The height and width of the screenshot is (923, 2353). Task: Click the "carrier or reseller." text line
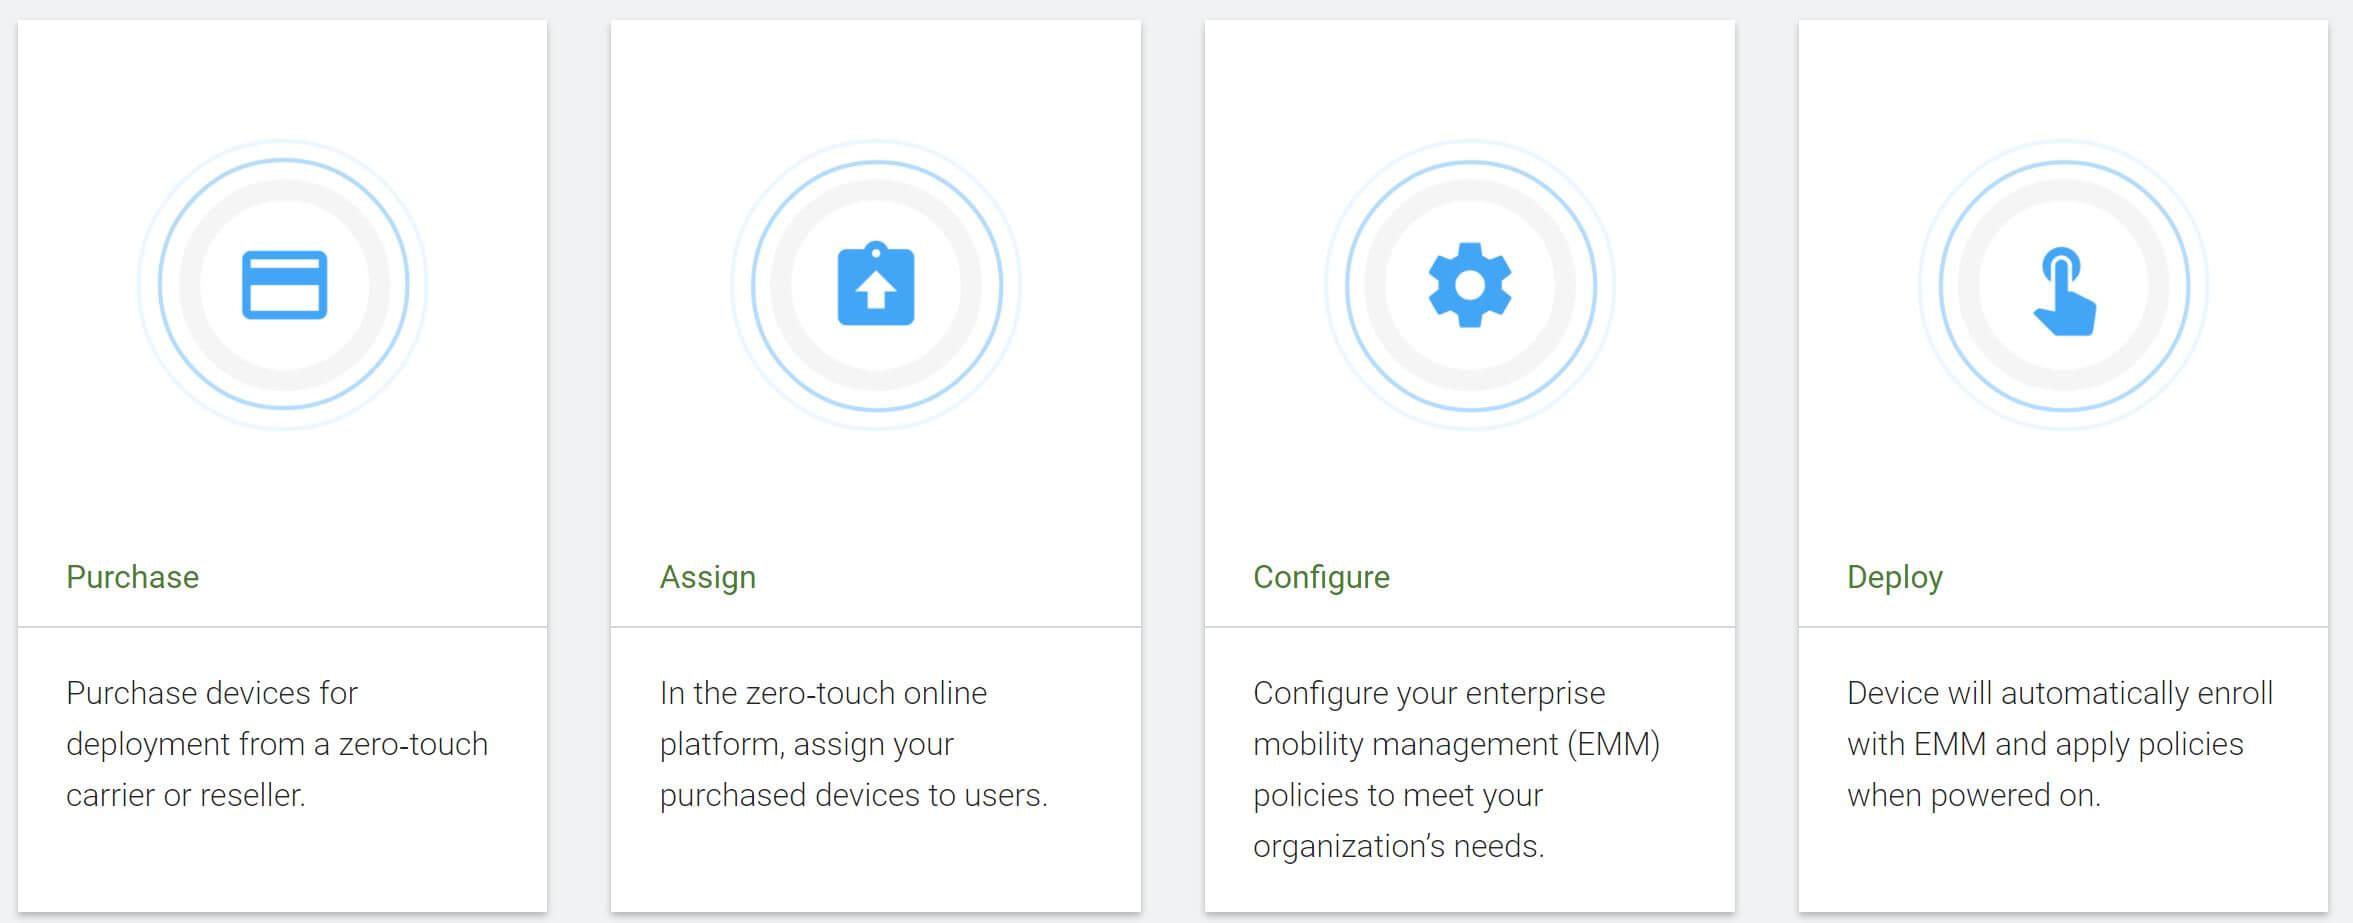[186, 795]
